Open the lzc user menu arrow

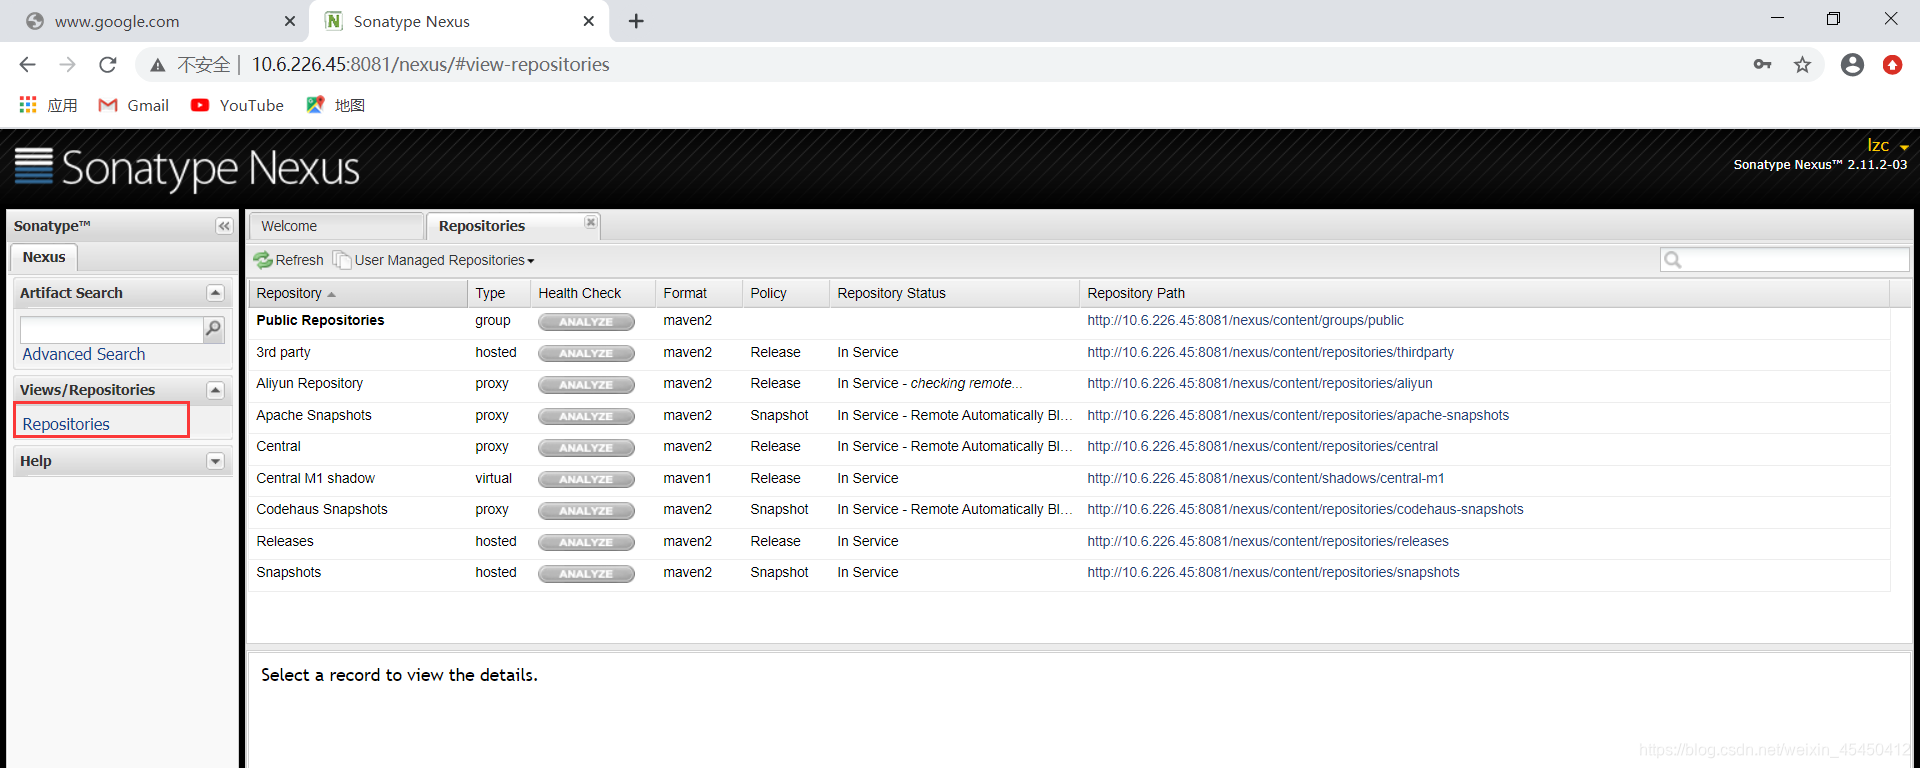pos(1904,147)
